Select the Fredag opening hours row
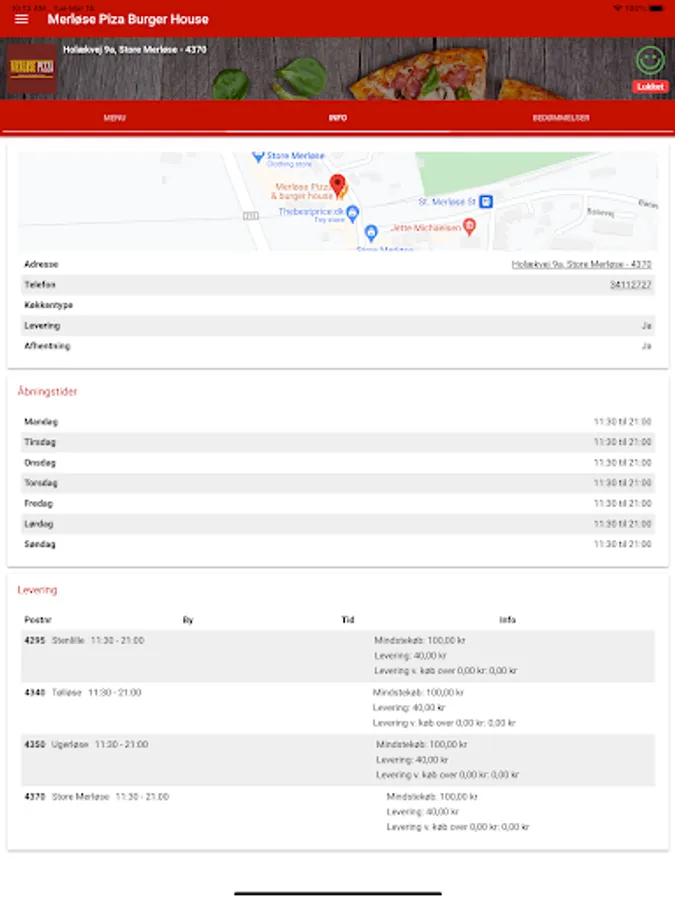The image size is (675, 900). (338, 503)
